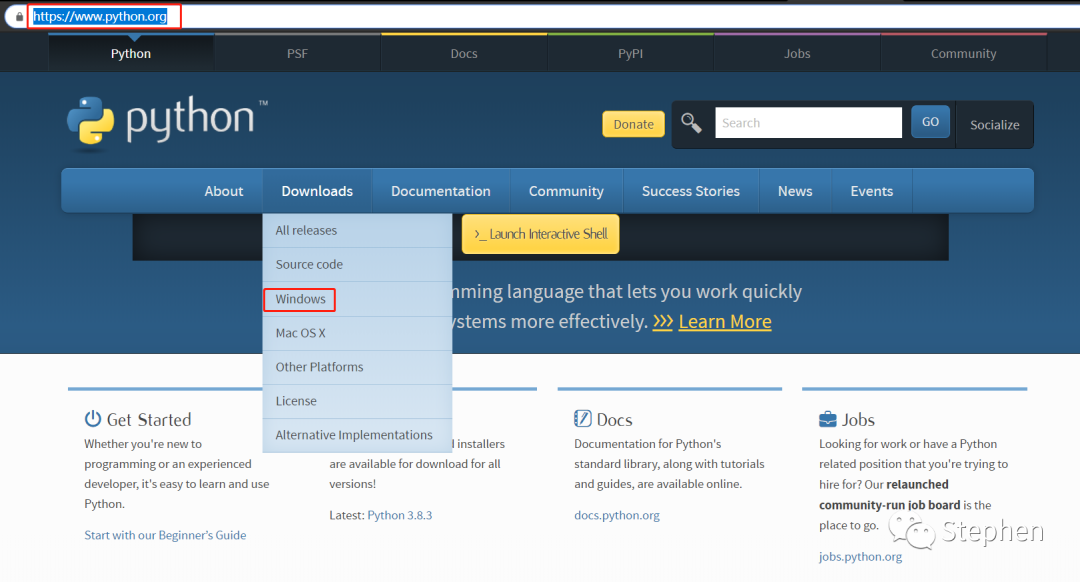
Task: Click the Python logo image
Action: click(x=167, y=121)
